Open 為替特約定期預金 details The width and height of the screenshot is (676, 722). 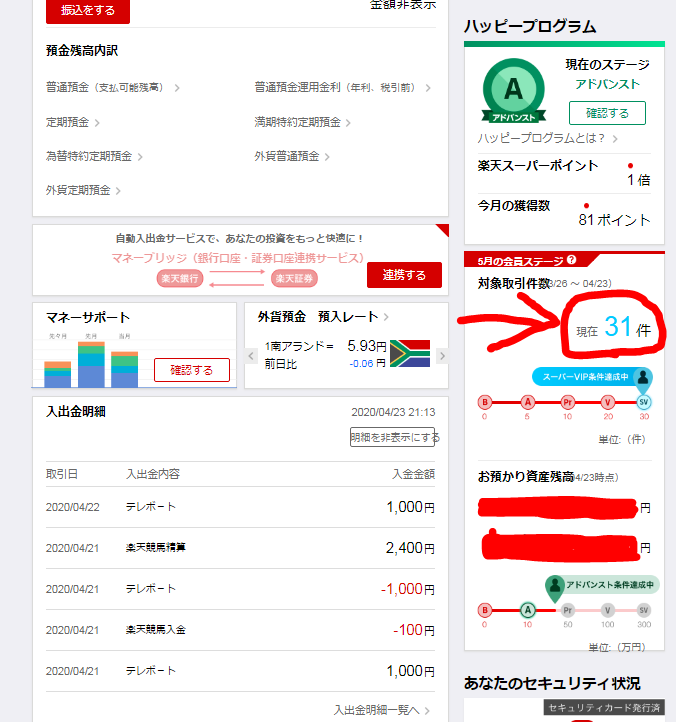click(94, 157)
